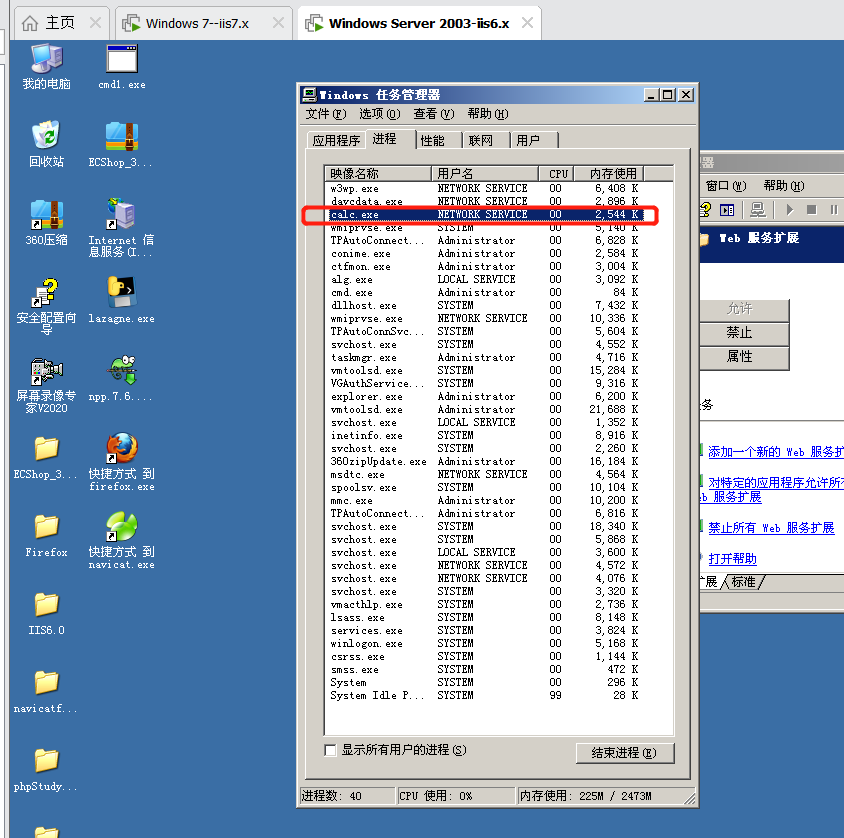
Task: Select taskmgr.exe process row
Action: pos(485,357)
